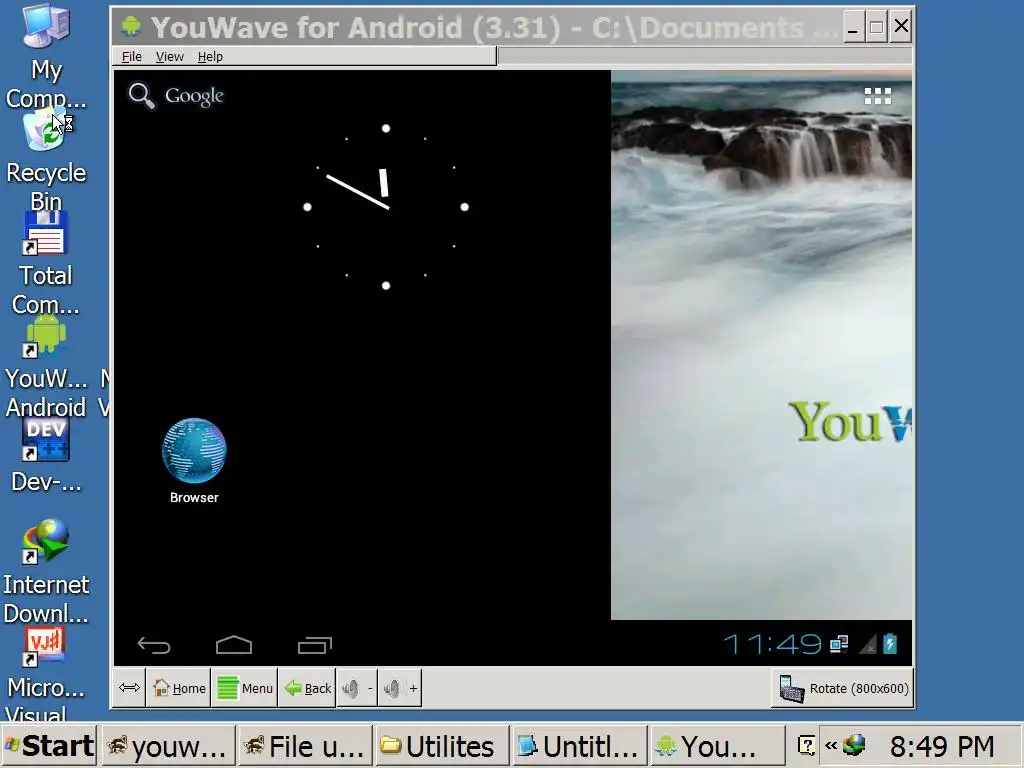
Task: Expand hidden tray icons chevron
Action: pos(831,745)
